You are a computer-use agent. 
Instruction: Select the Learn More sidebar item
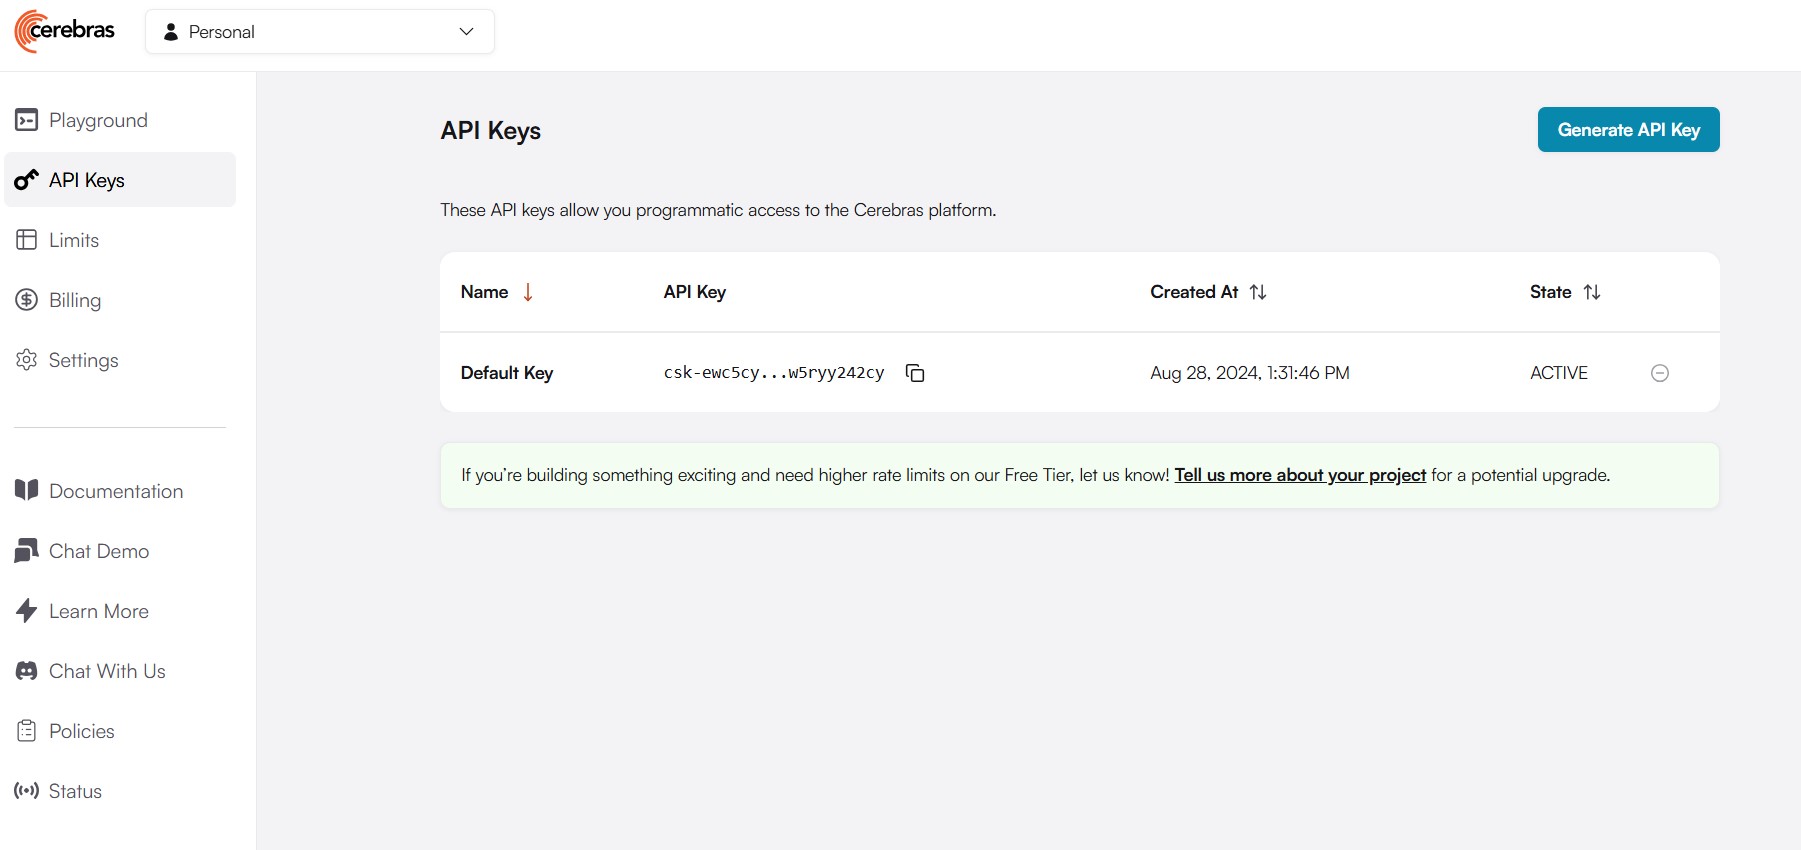(98, 611)
